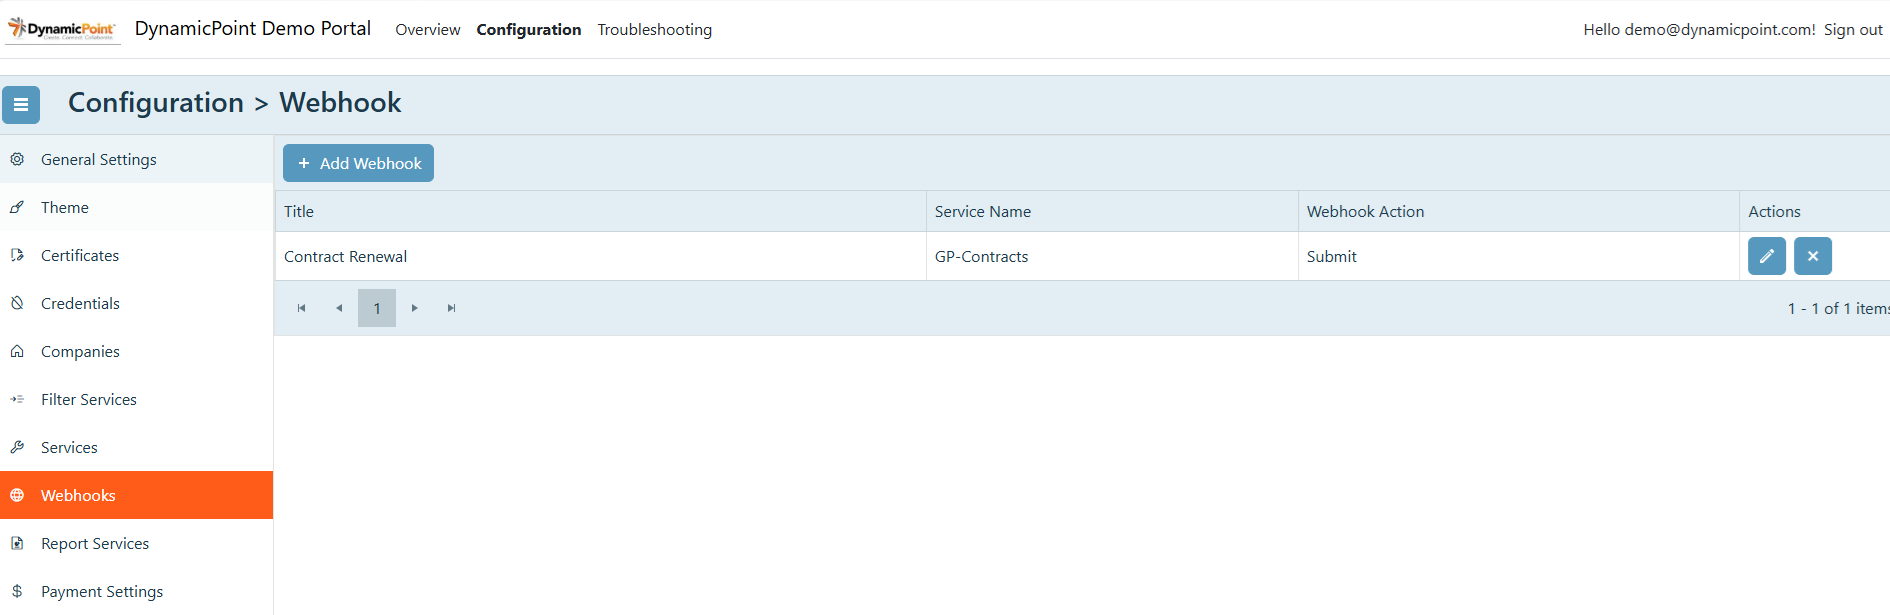
Task: Click the Webhooks globe icon
Action: [x=17, y=495]
